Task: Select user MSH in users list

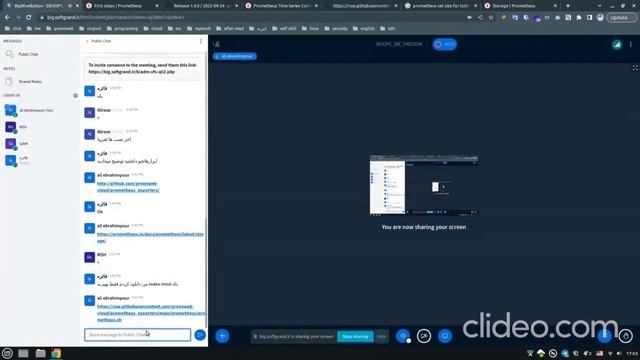Action: pyautogui.click(x=40, y=127)
